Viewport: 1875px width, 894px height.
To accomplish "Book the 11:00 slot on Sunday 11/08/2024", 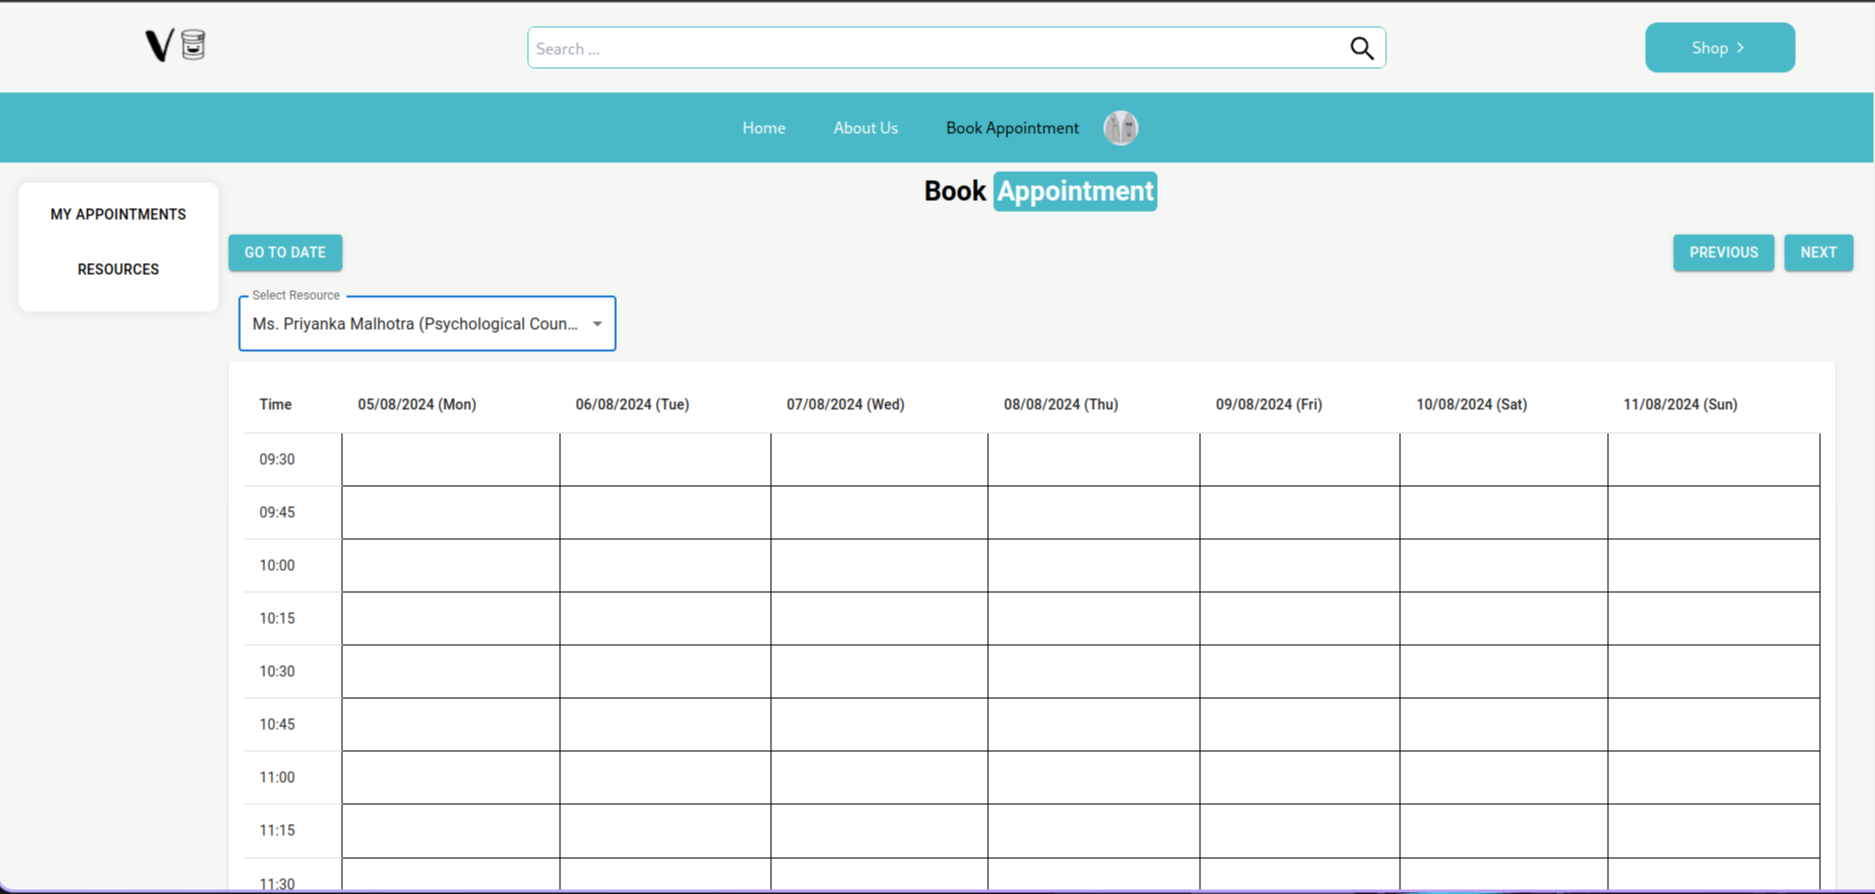I will 1713,778.
